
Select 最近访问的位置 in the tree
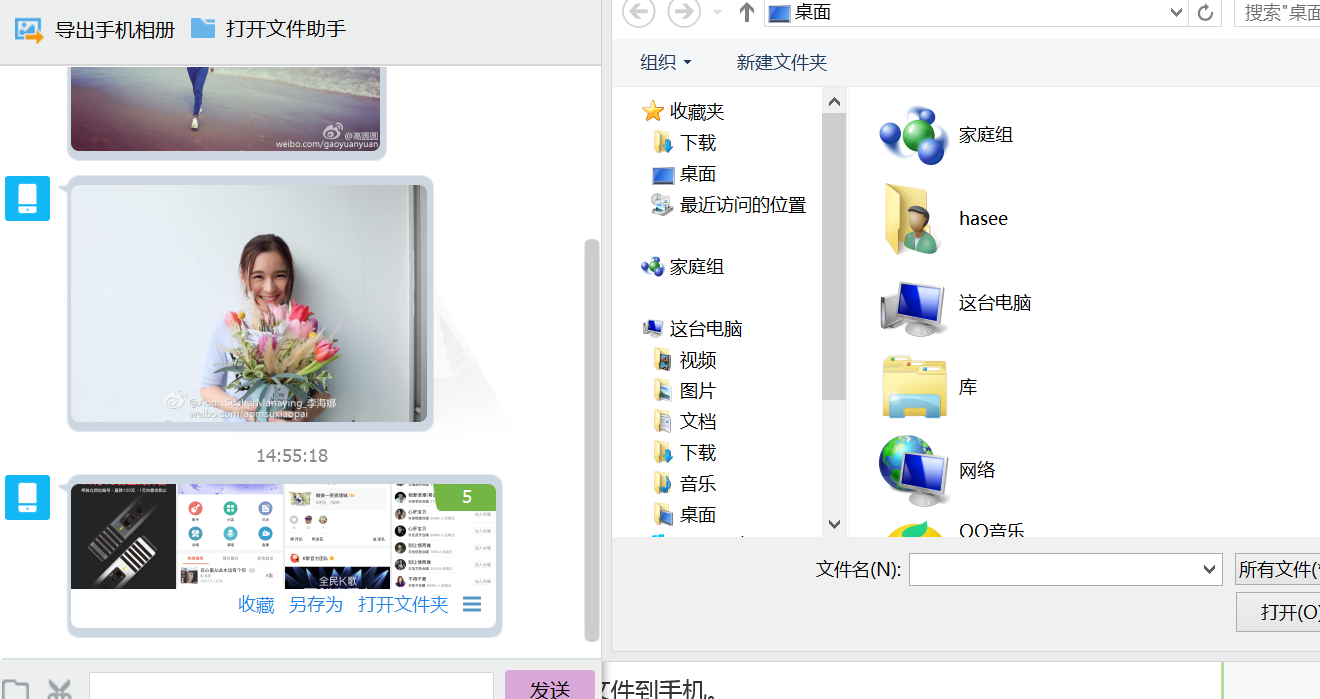pos(729,205)
